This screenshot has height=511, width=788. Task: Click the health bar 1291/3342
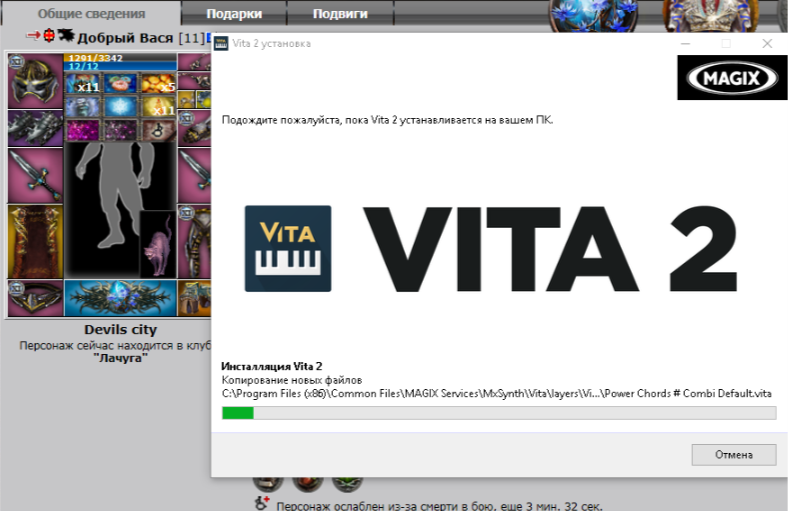(x=121, y=58)
